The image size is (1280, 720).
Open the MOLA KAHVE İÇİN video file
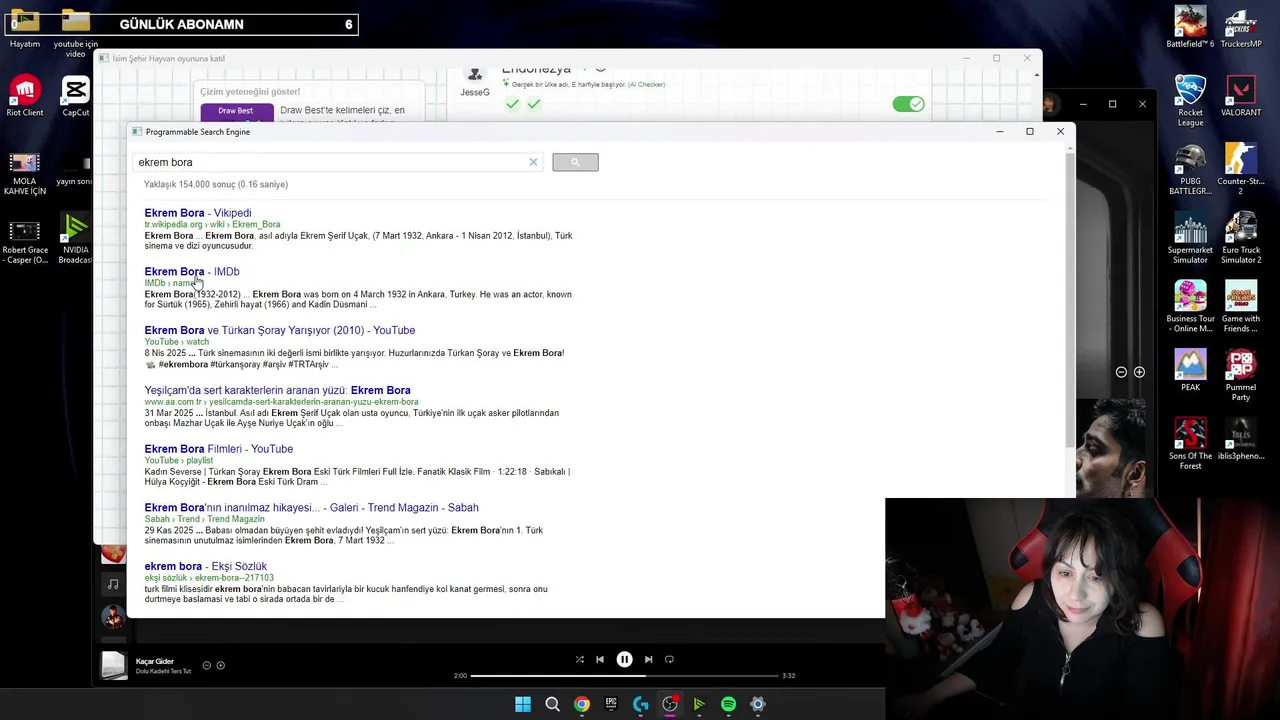(24, 174)
